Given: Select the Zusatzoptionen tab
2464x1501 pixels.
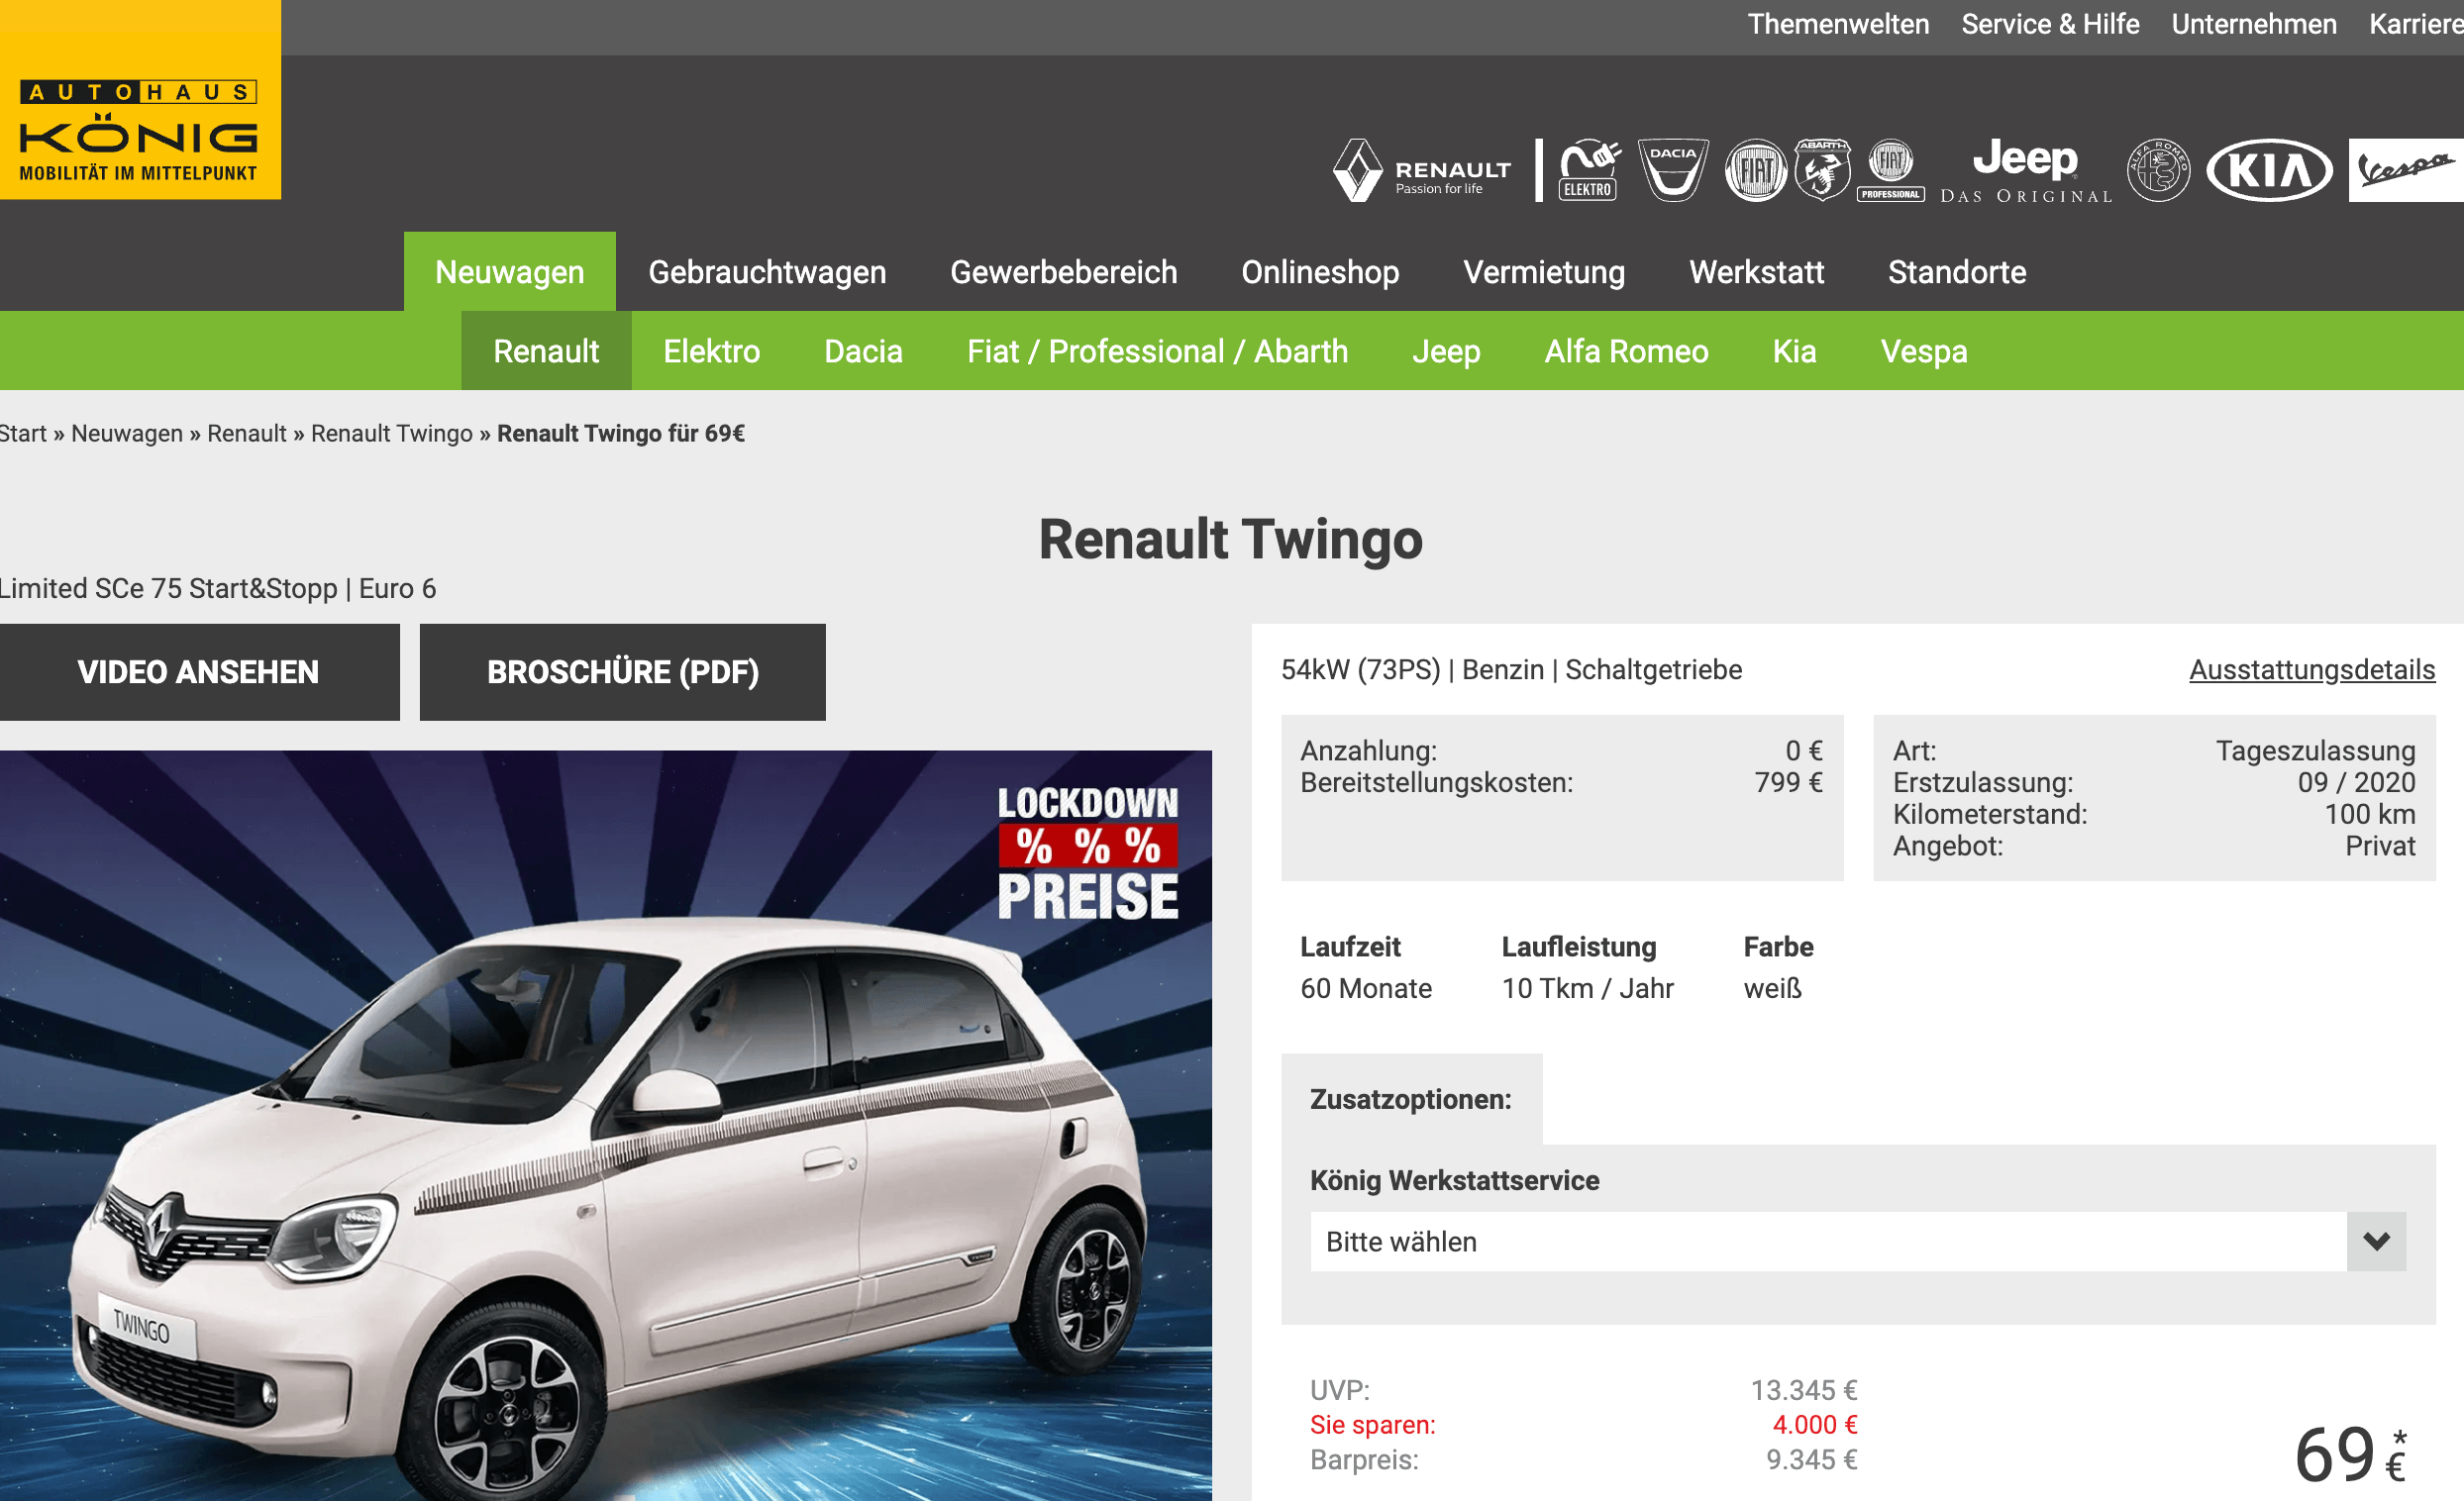Looking at the screenshot, I should click(1411, 1099).
